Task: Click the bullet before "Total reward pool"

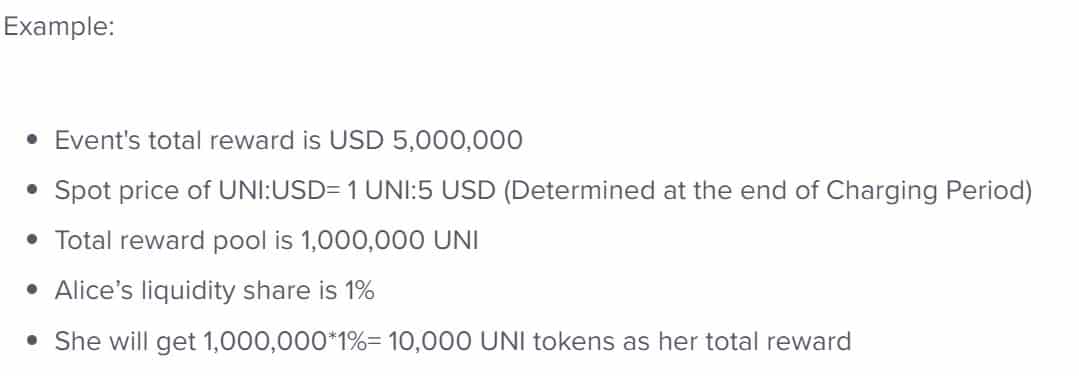Action: point(32,241)
